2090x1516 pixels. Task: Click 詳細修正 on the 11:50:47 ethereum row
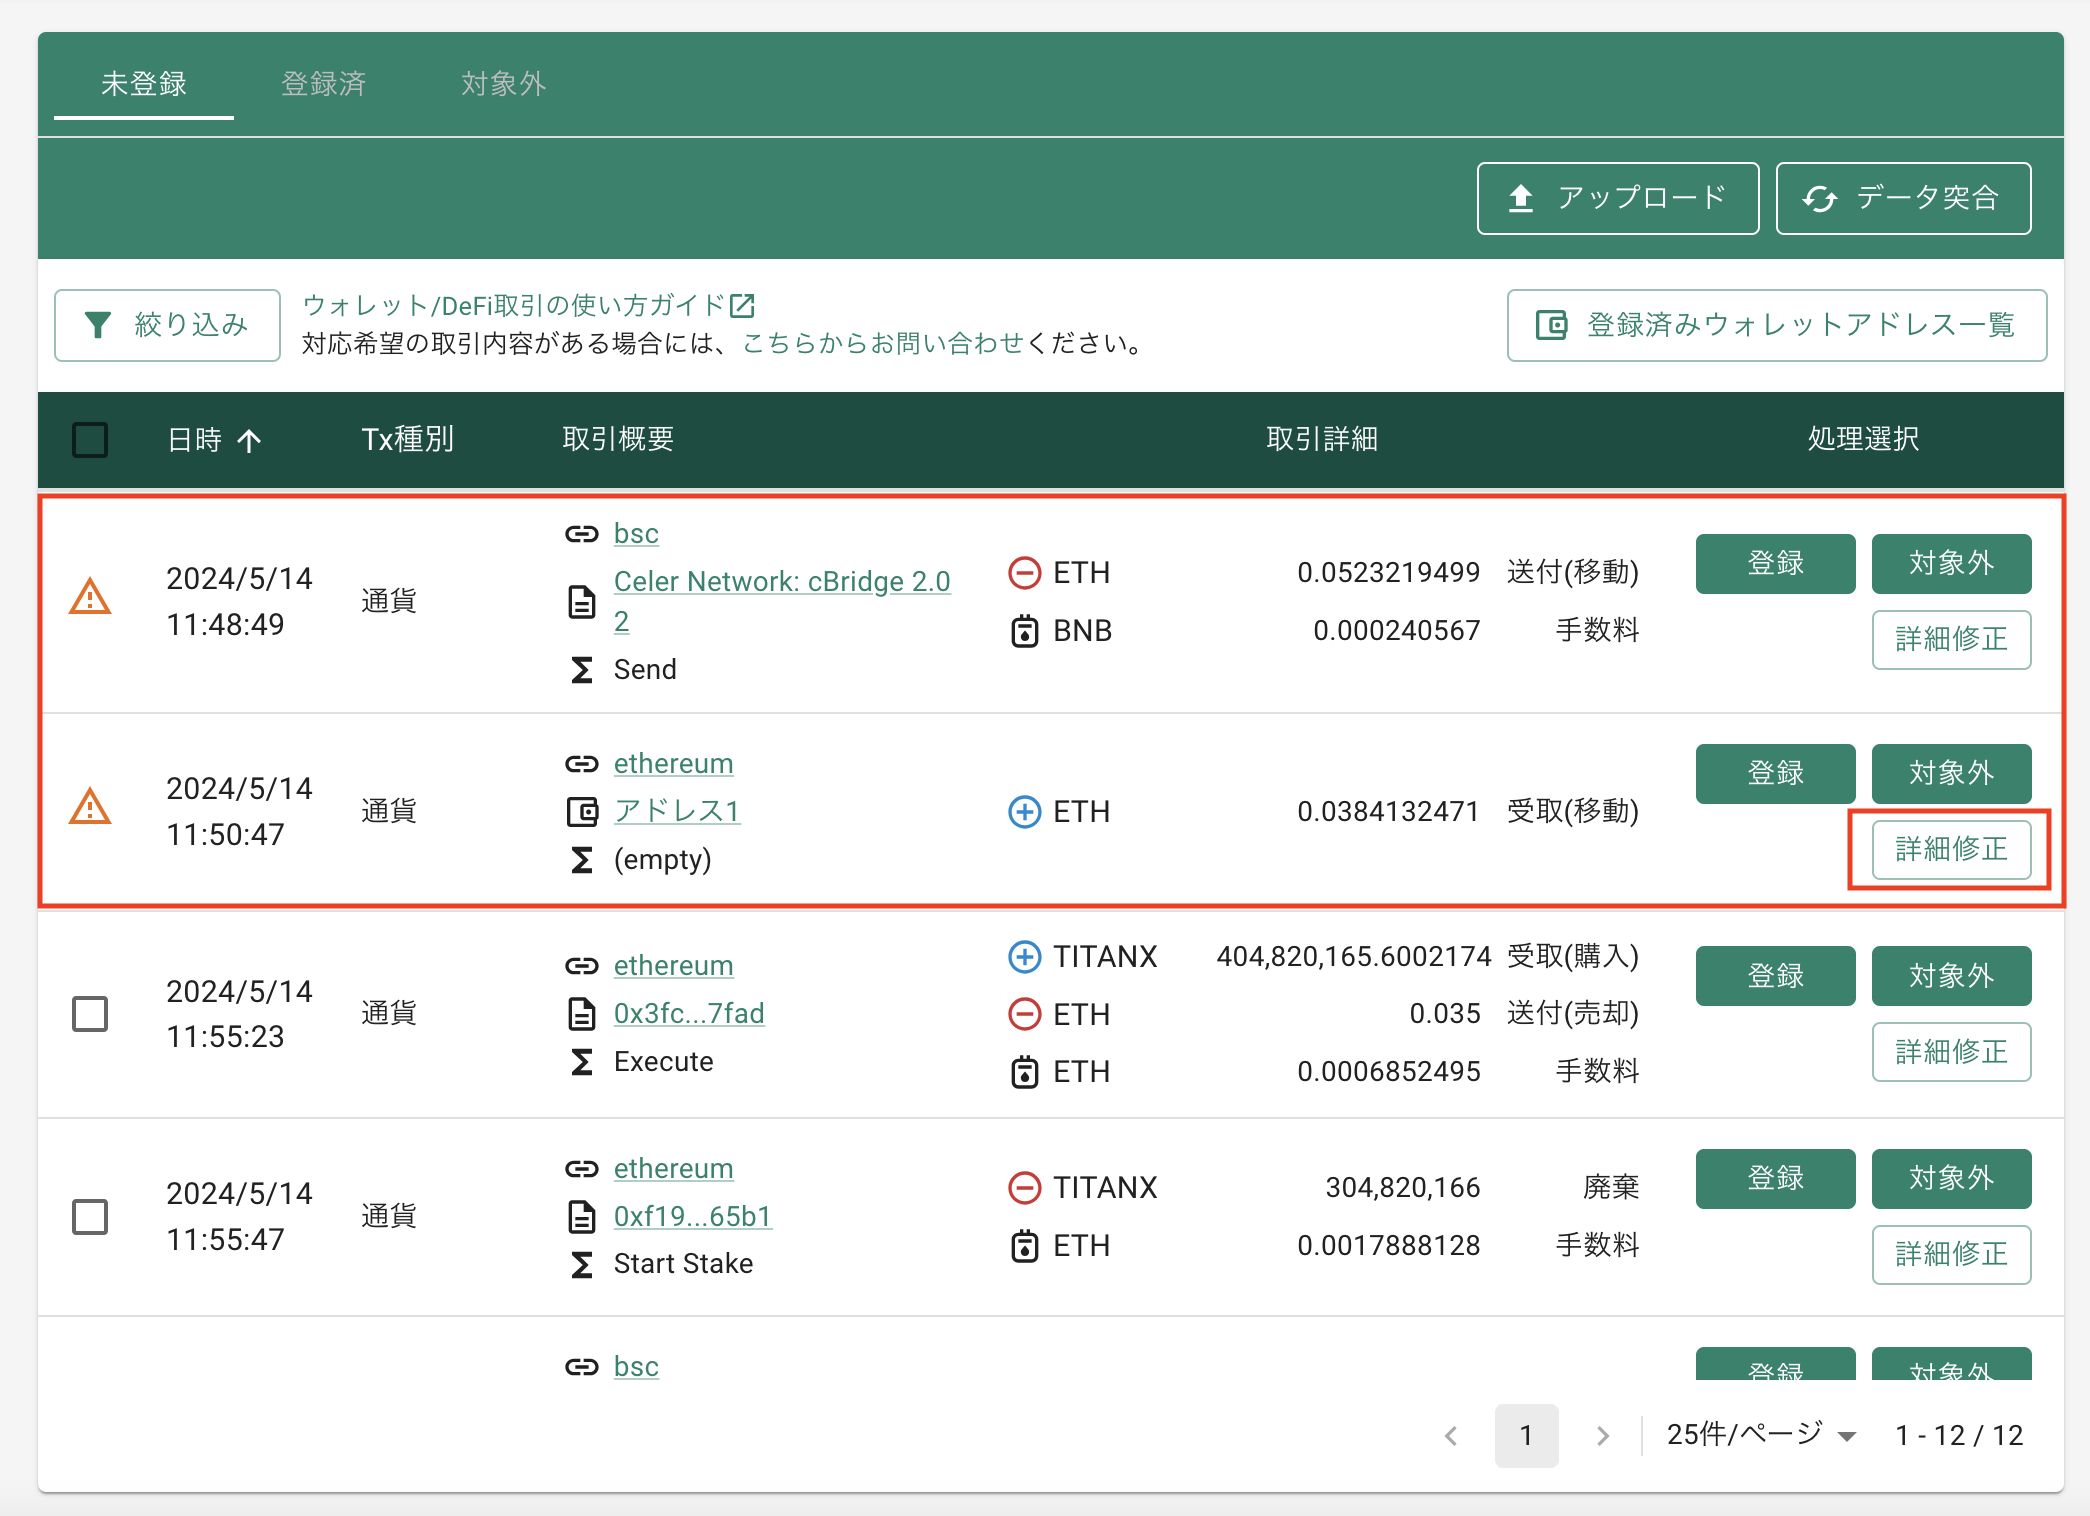click(x=1951, y=849)
